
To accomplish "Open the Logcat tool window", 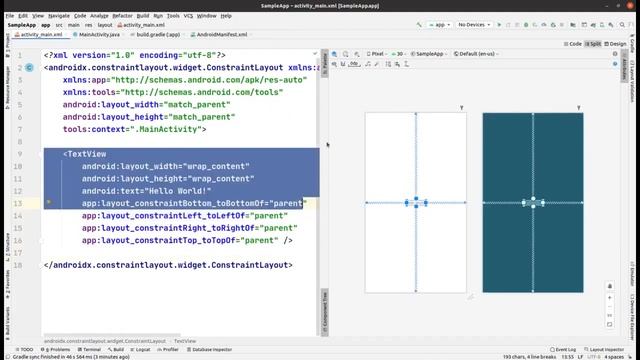I will click(140, 349).
